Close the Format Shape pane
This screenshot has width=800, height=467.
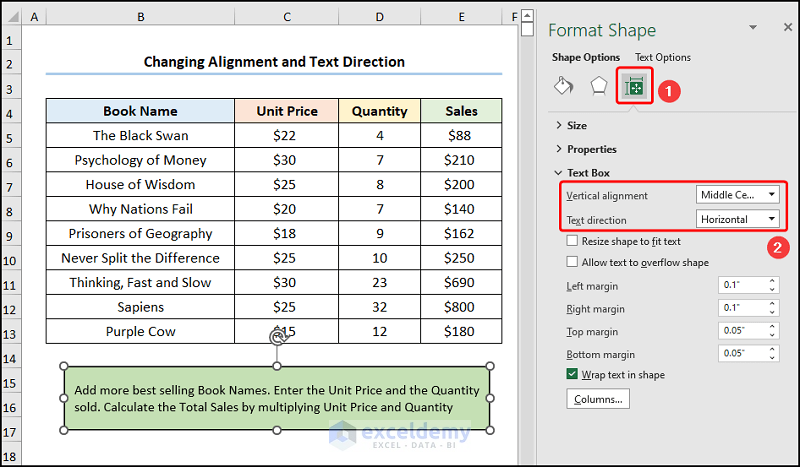788,28
